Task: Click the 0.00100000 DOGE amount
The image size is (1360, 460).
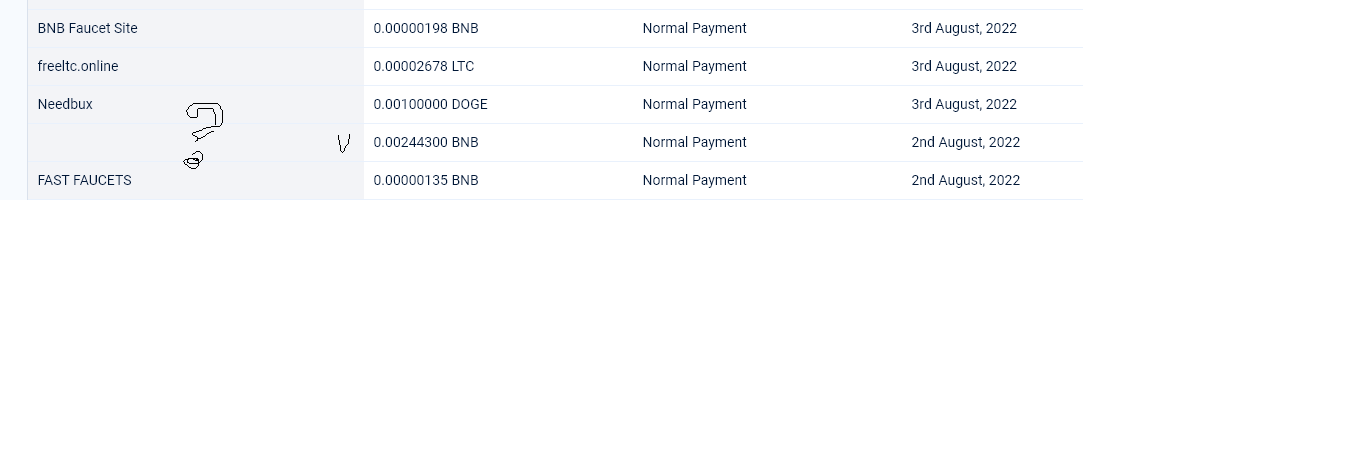Action: coord(431,104)
